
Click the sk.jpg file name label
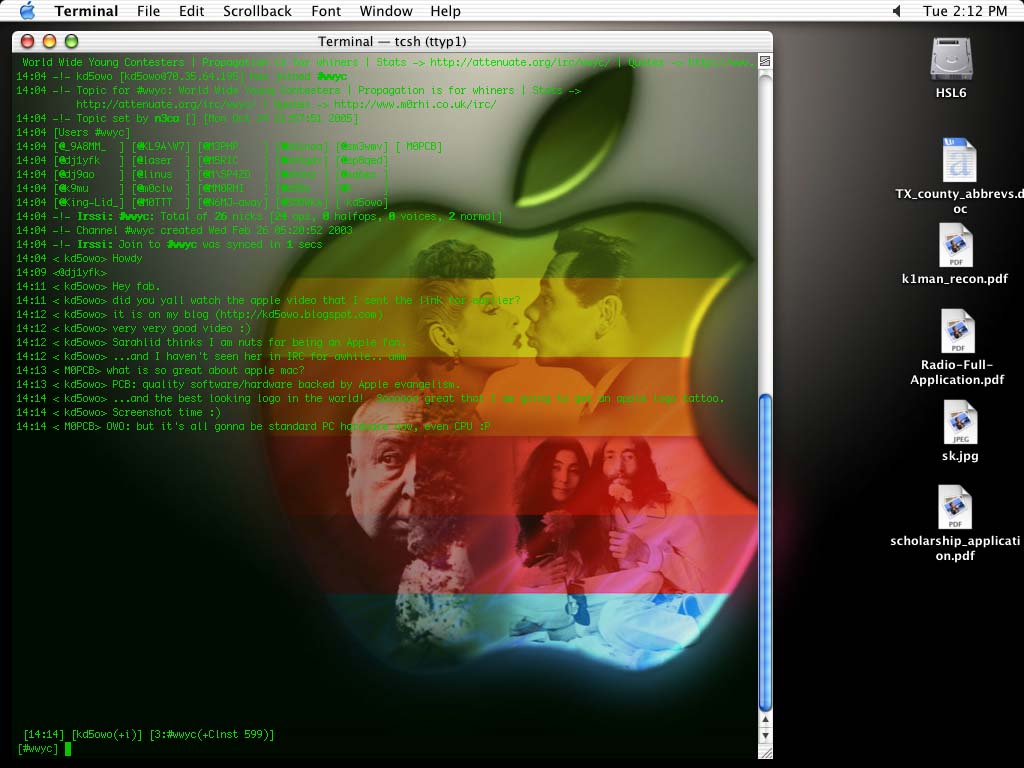tap(960, 456)
